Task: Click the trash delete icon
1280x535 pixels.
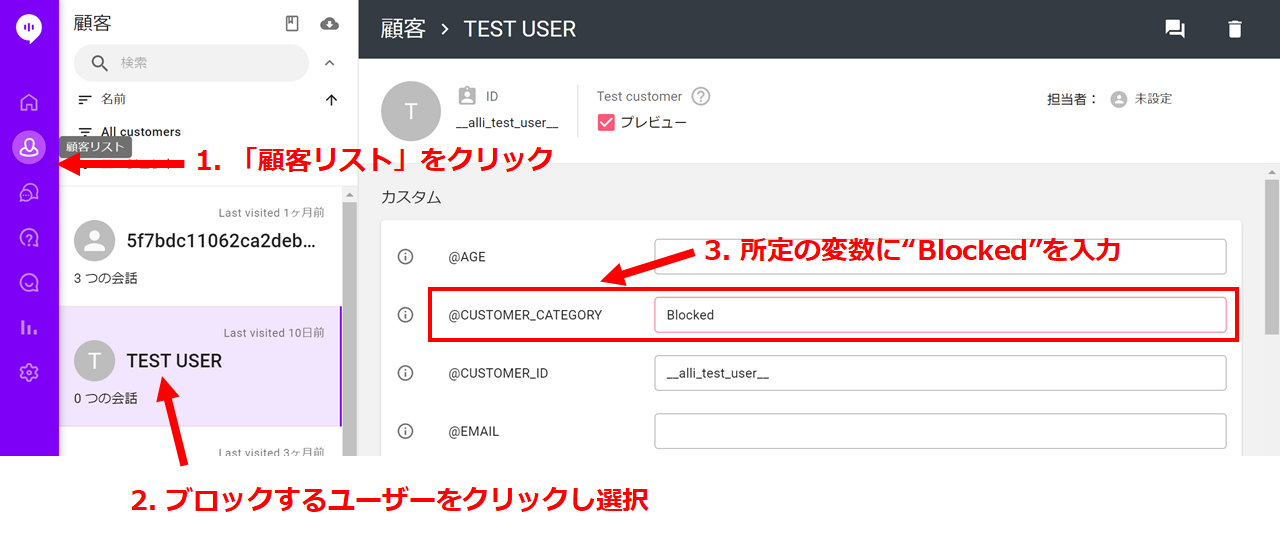Action: coord(1235,29)
